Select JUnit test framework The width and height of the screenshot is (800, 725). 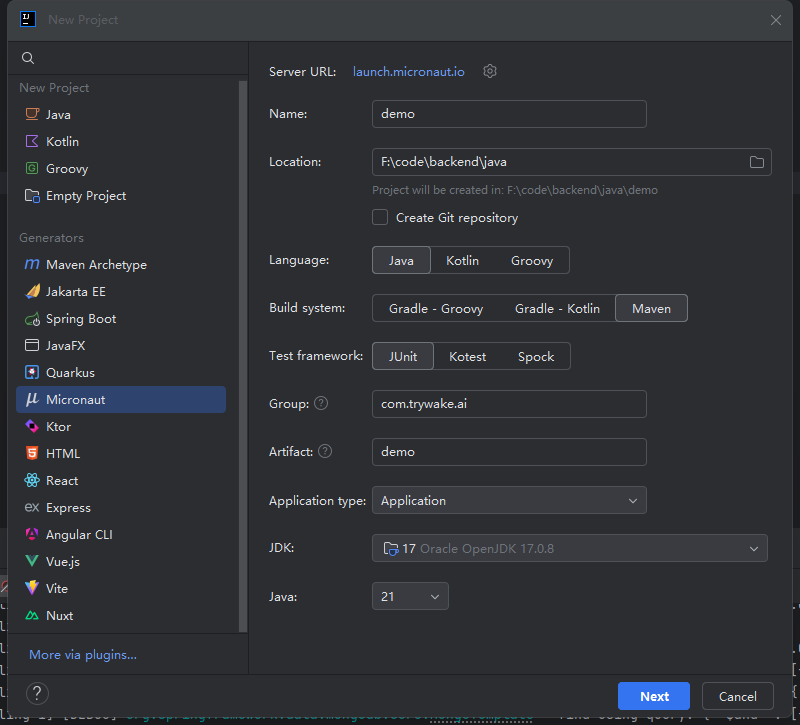403,356
